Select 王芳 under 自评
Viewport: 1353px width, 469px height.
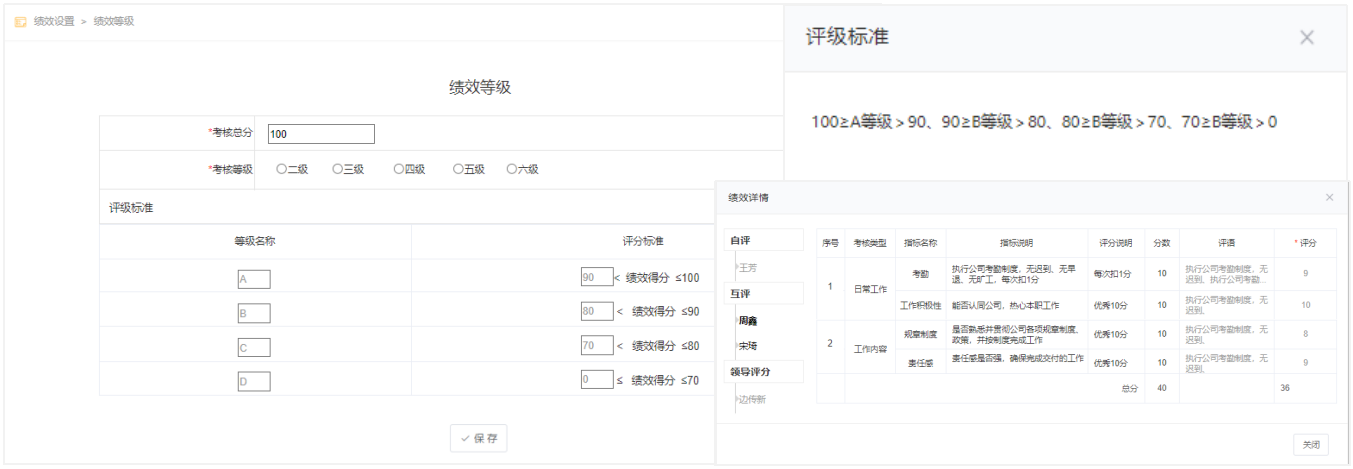coord(747,268)
